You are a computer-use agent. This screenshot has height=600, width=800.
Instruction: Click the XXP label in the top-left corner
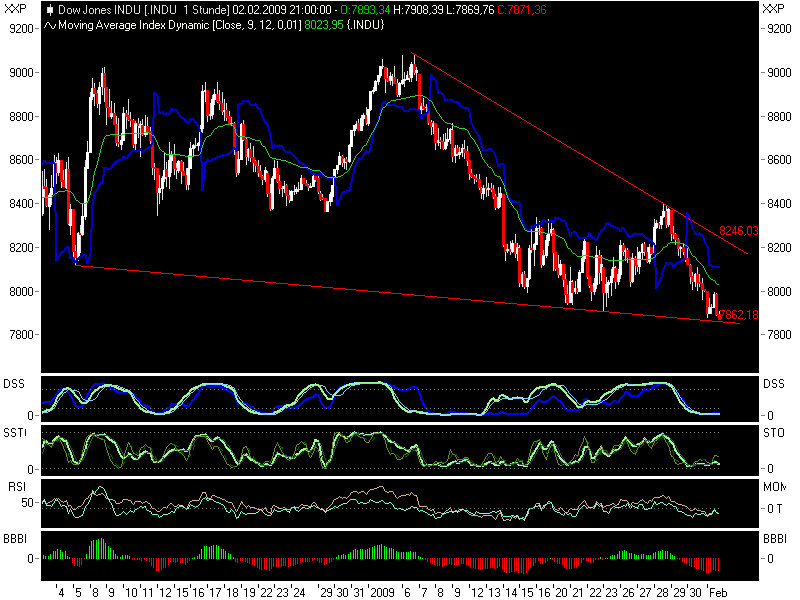click(x=14, y=8)
